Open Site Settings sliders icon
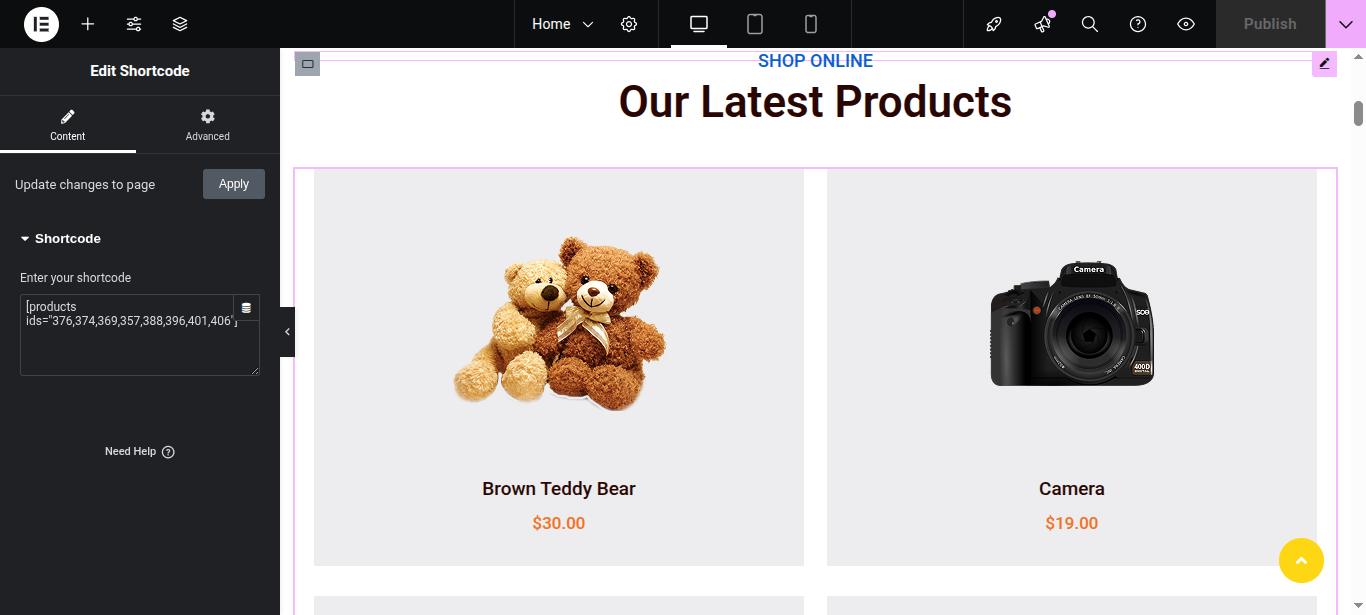 134,24
